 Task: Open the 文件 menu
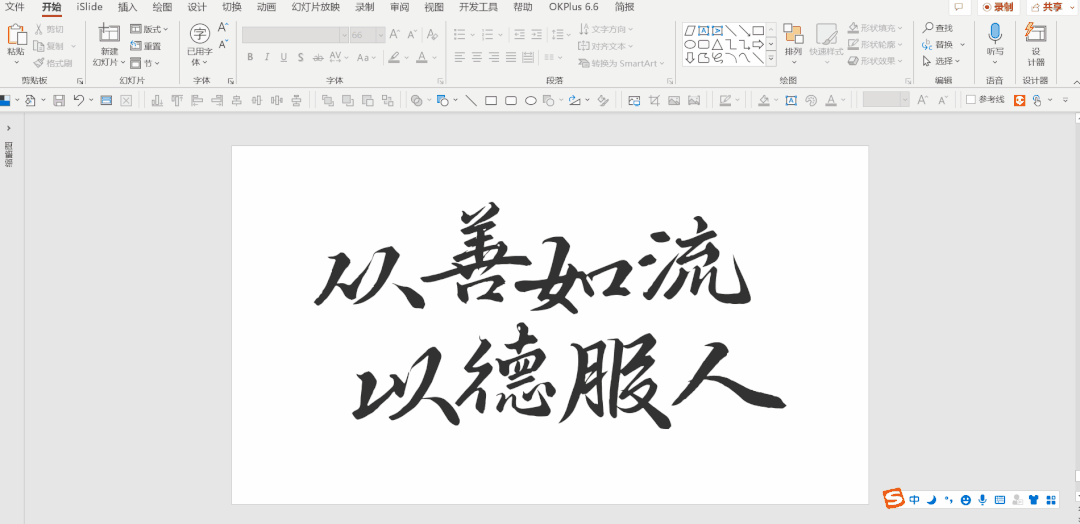15,7
